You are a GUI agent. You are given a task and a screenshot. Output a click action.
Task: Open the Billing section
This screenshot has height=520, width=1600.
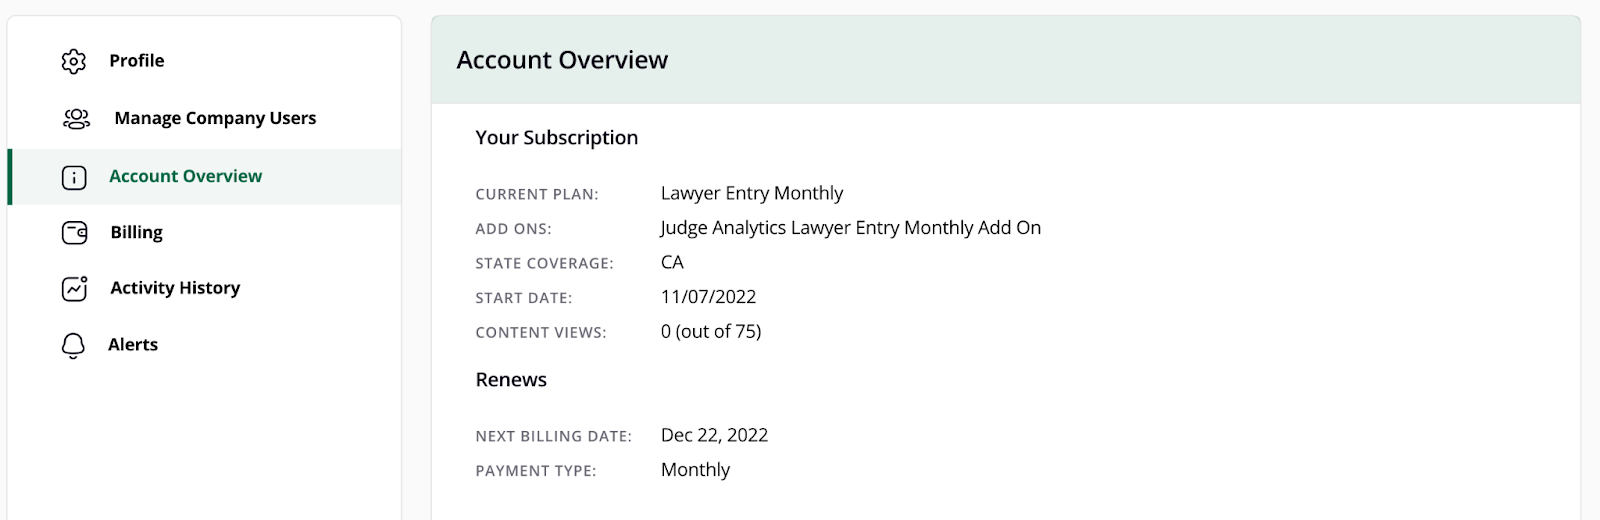point(204,232)
